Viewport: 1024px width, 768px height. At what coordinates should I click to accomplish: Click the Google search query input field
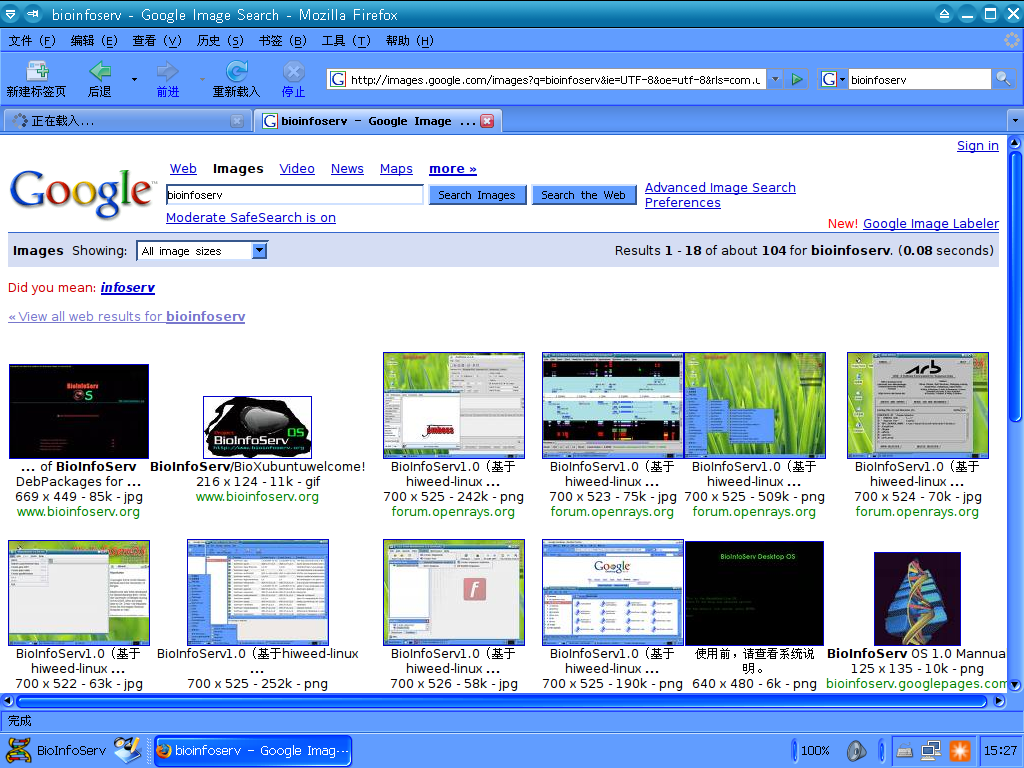[x=295, y=195]
